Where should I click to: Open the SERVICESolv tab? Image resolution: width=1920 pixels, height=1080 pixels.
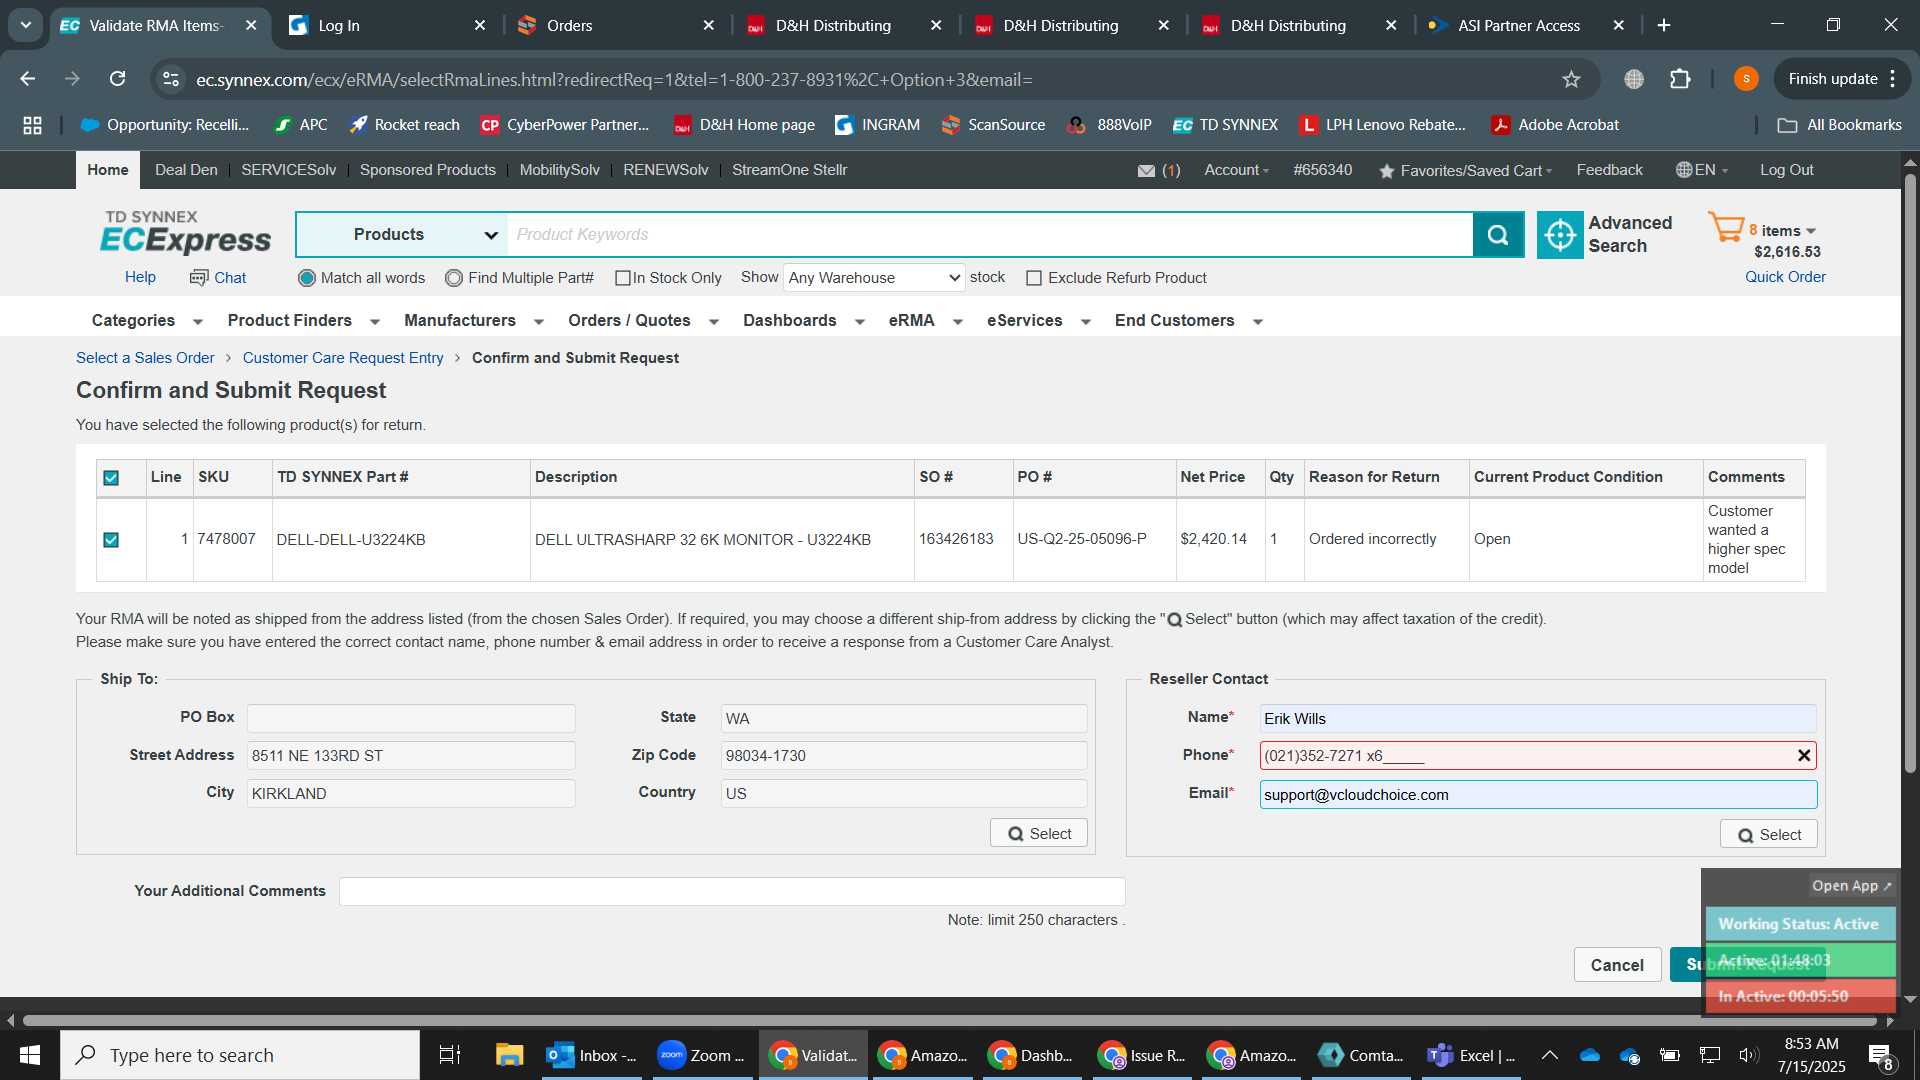pos(288,170)
